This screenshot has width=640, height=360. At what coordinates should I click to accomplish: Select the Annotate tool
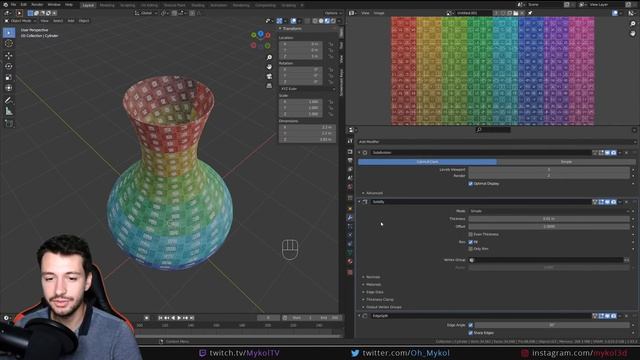pos(9,100)
